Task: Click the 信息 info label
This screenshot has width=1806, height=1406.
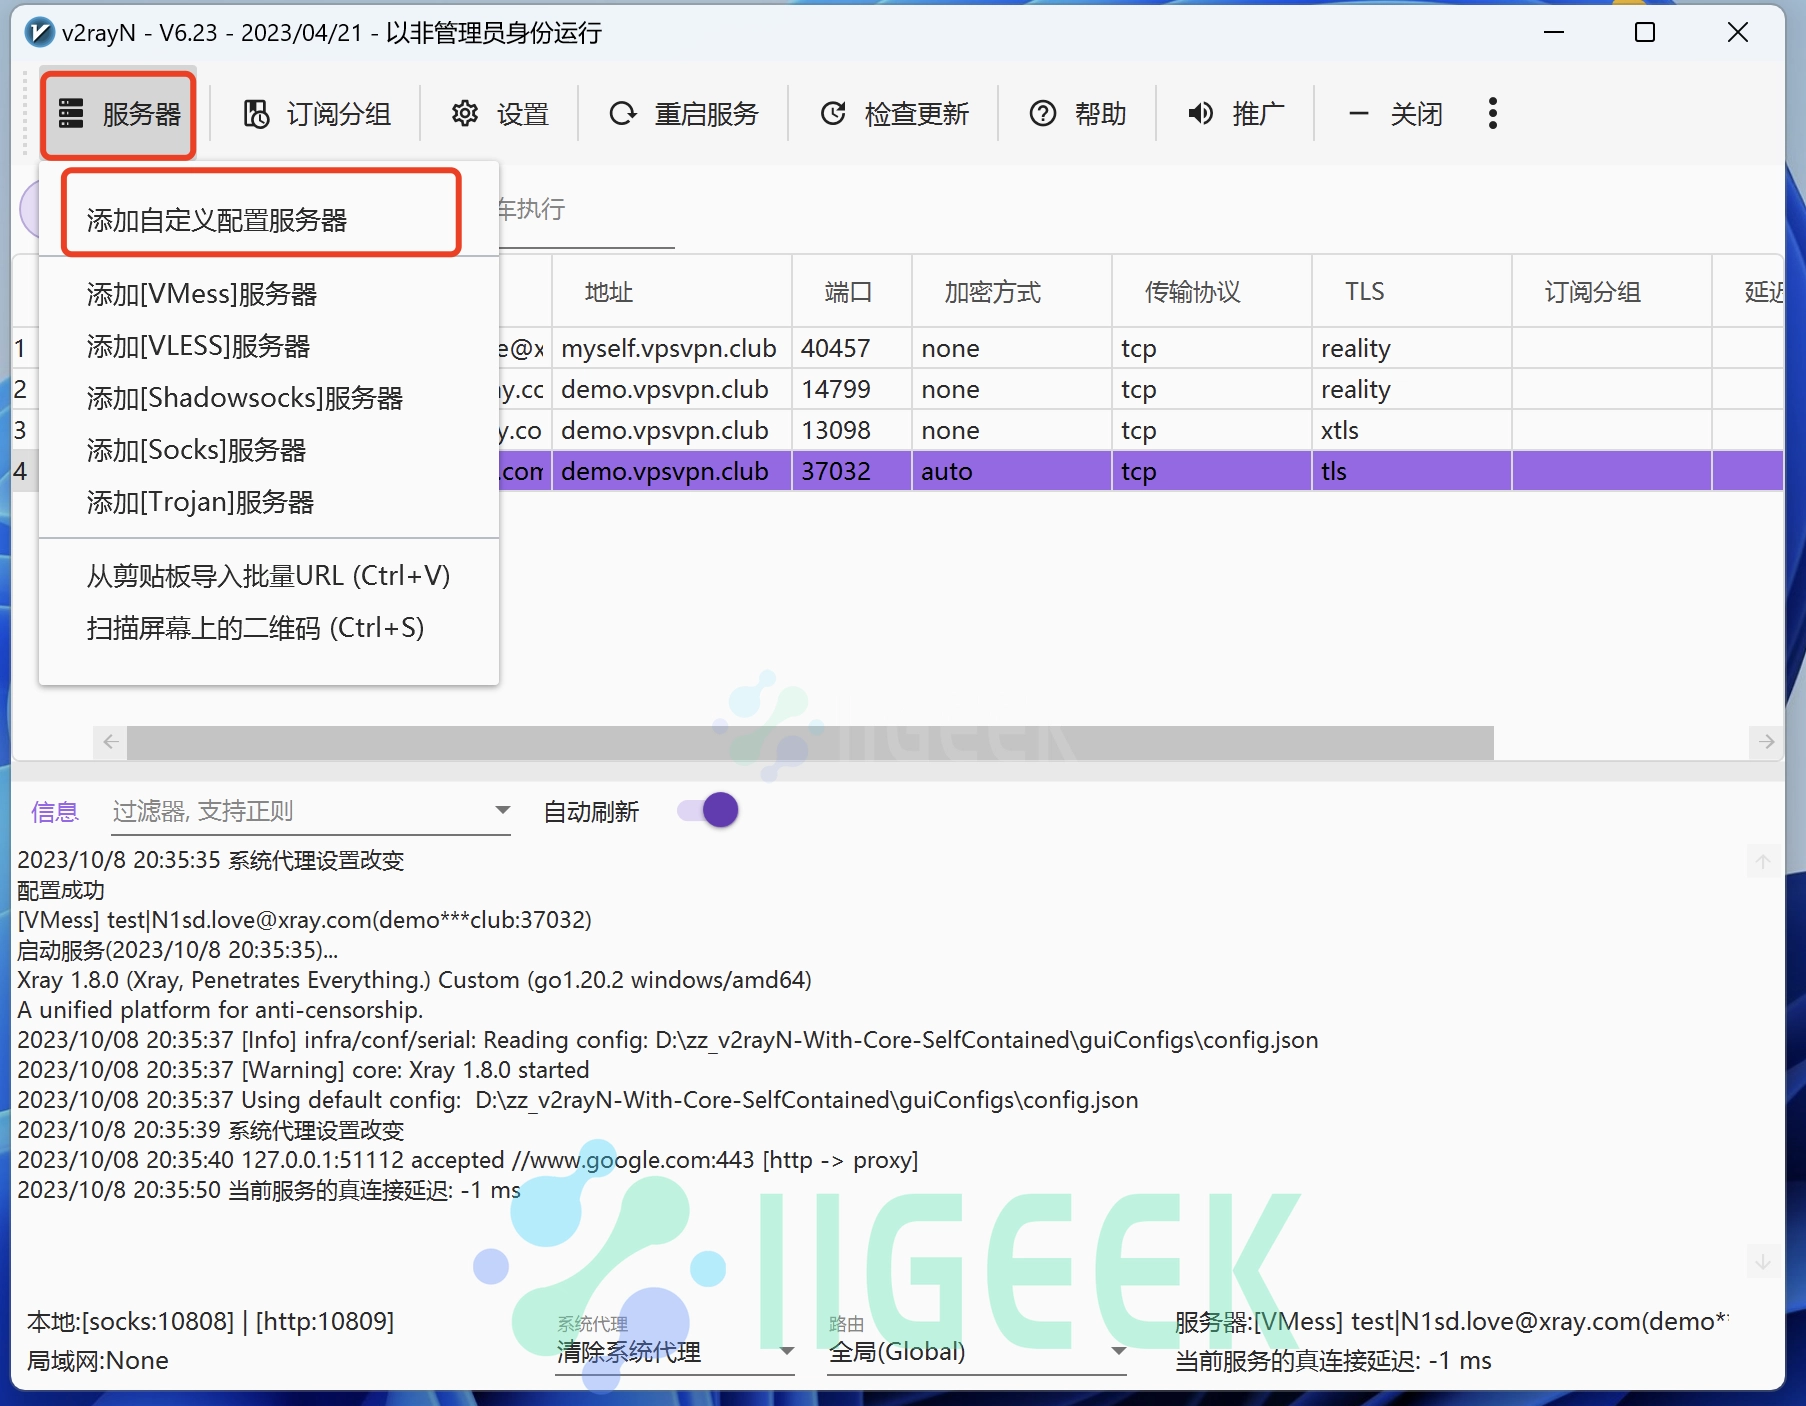Action: [x=55, y=812]
